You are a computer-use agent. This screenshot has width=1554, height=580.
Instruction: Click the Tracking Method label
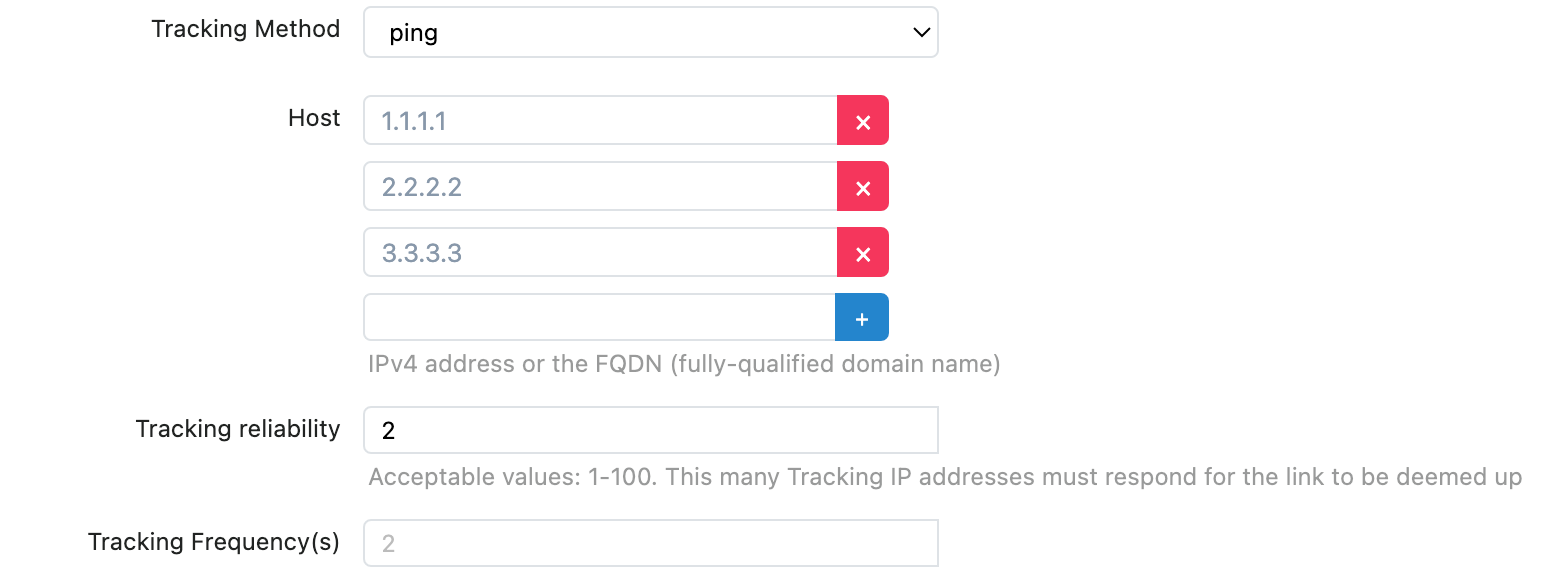tap(245, 29)
